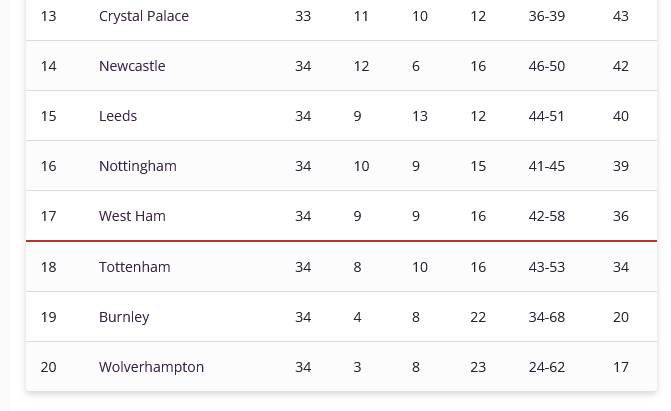
Task: Select the Leeds team name
Action: 118,116
